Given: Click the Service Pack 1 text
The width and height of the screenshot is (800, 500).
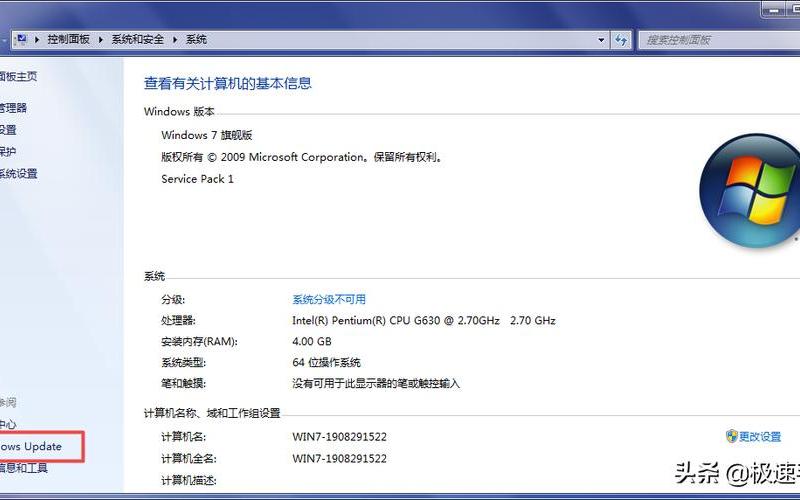Looking at the screenshot, I should point(197,179).
